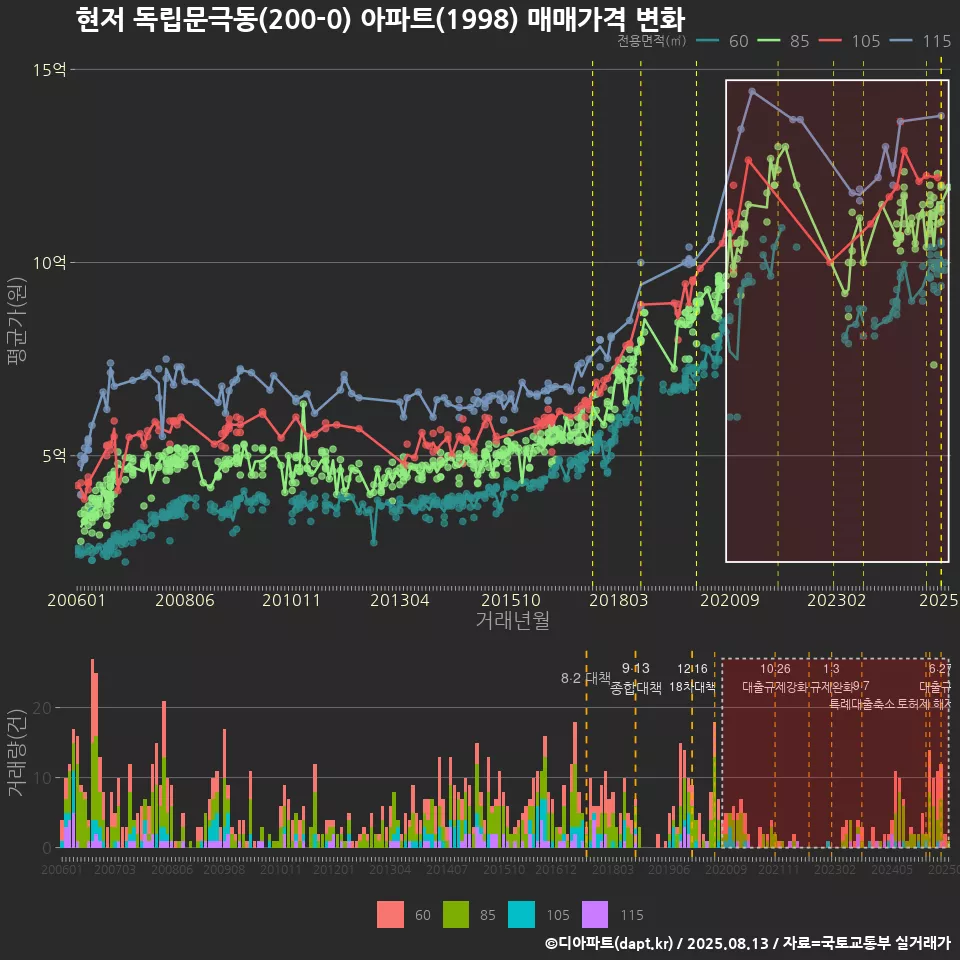Viewport: 960px width, 960px height.
Task: Click price chart tick label 201510
Action: pos(511,600)
